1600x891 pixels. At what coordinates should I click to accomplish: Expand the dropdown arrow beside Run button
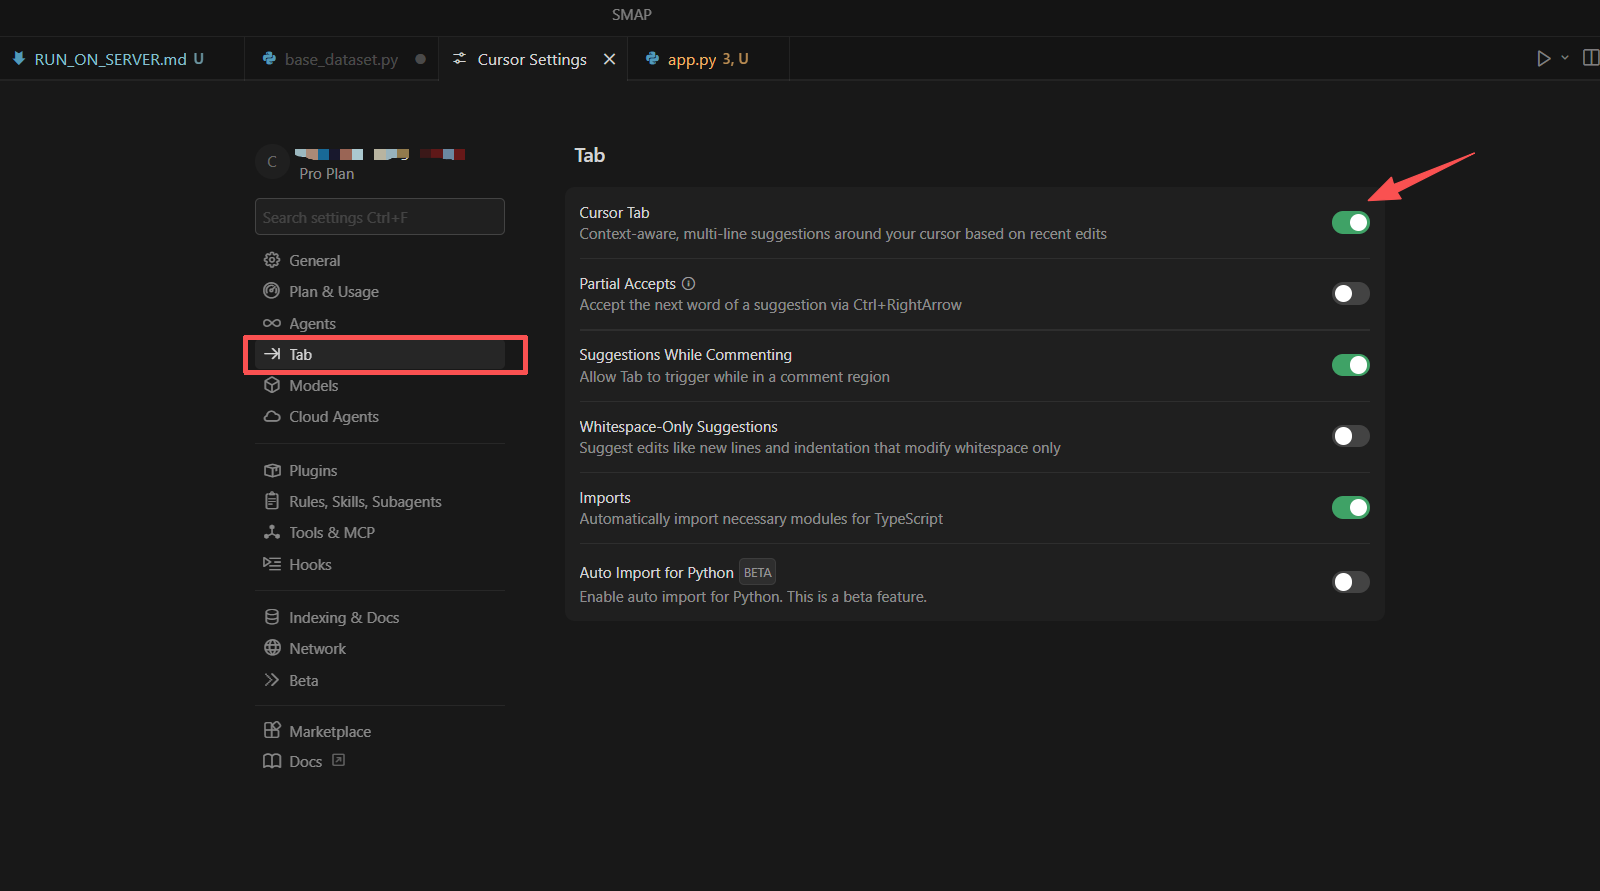coord(1565,58)
